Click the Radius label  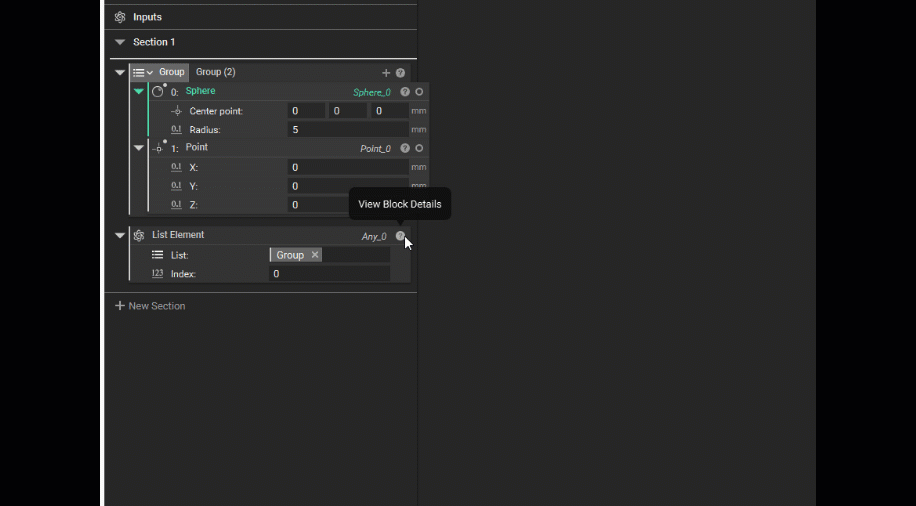click(205, 130)
